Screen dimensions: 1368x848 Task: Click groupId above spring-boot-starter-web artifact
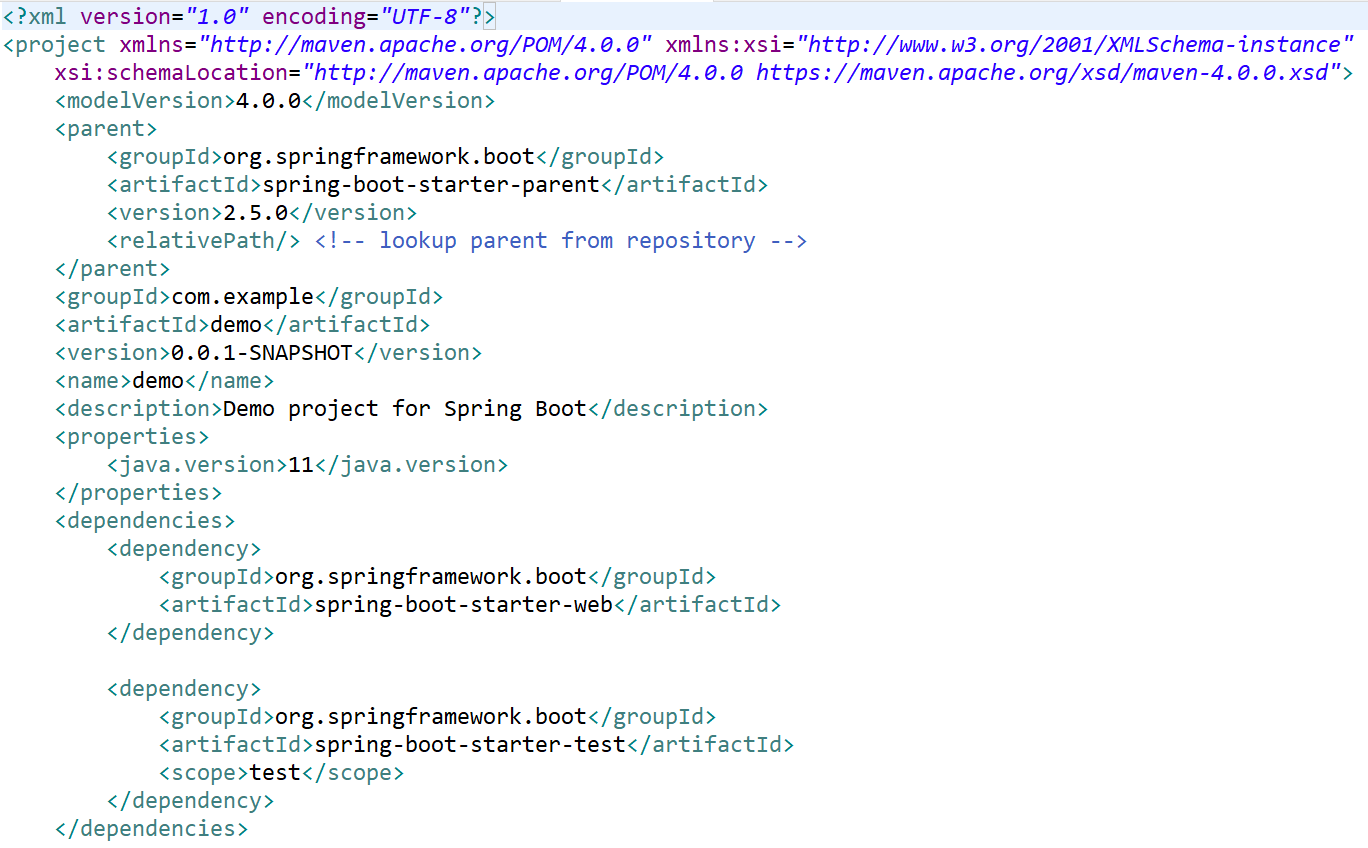(431, 576)
